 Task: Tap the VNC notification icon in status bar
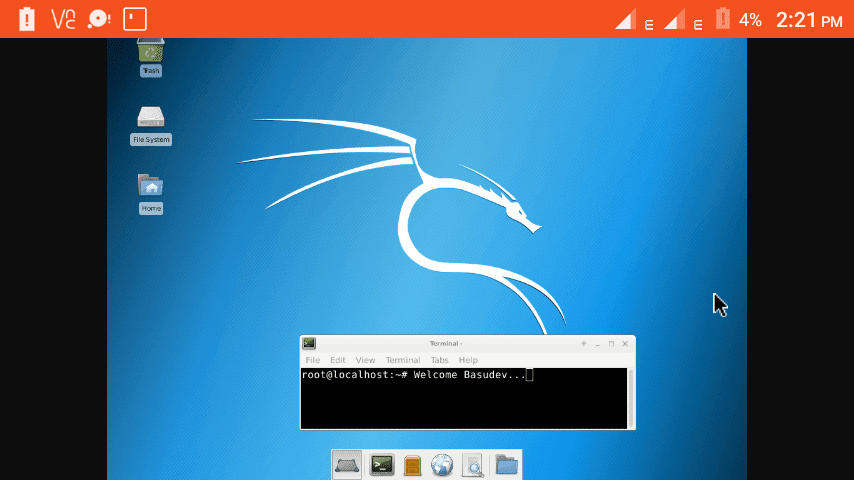(x=63, y=19)
